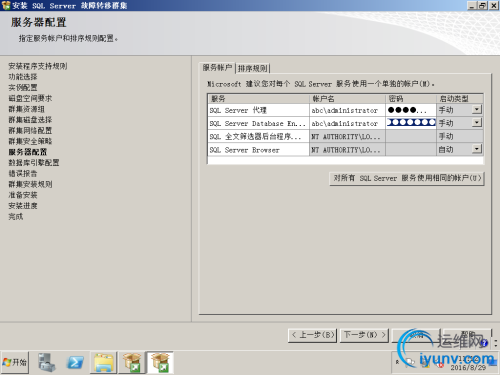Open Server Manager from the taskbar
This screenshot has height=375, width=500.
click(x=47, y=362)
